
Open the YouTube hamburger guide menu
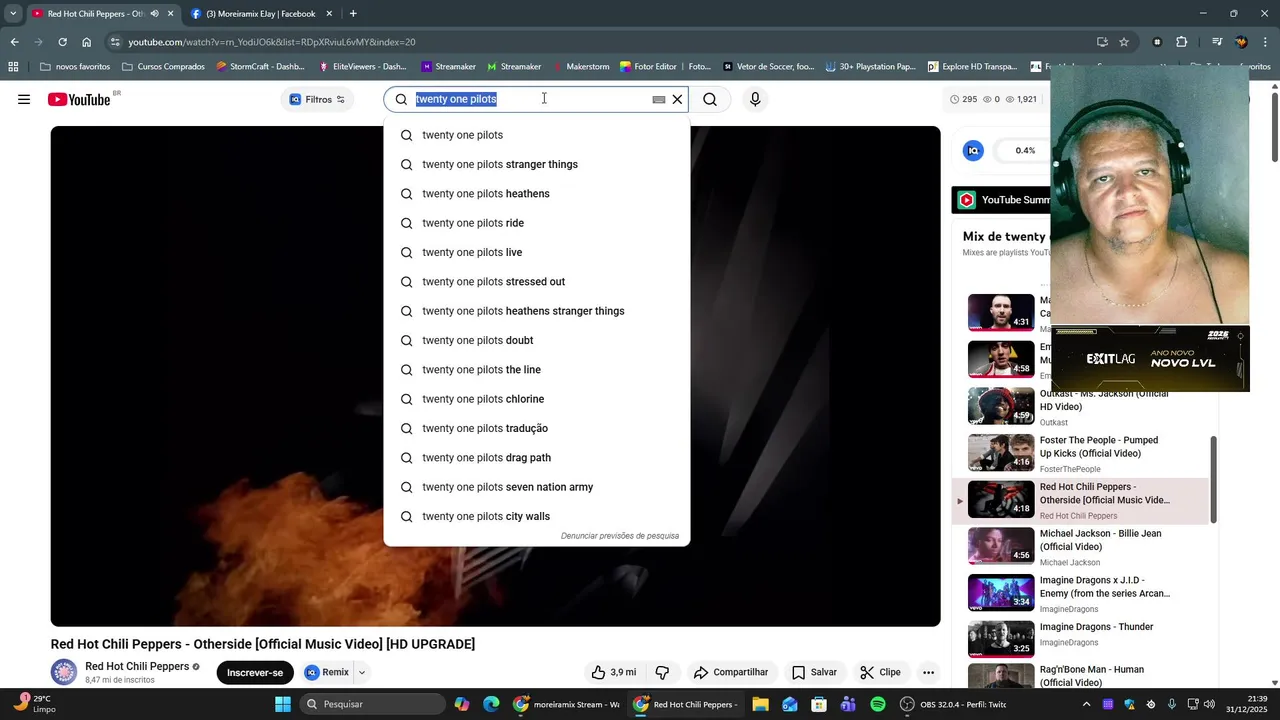[24, 99]
